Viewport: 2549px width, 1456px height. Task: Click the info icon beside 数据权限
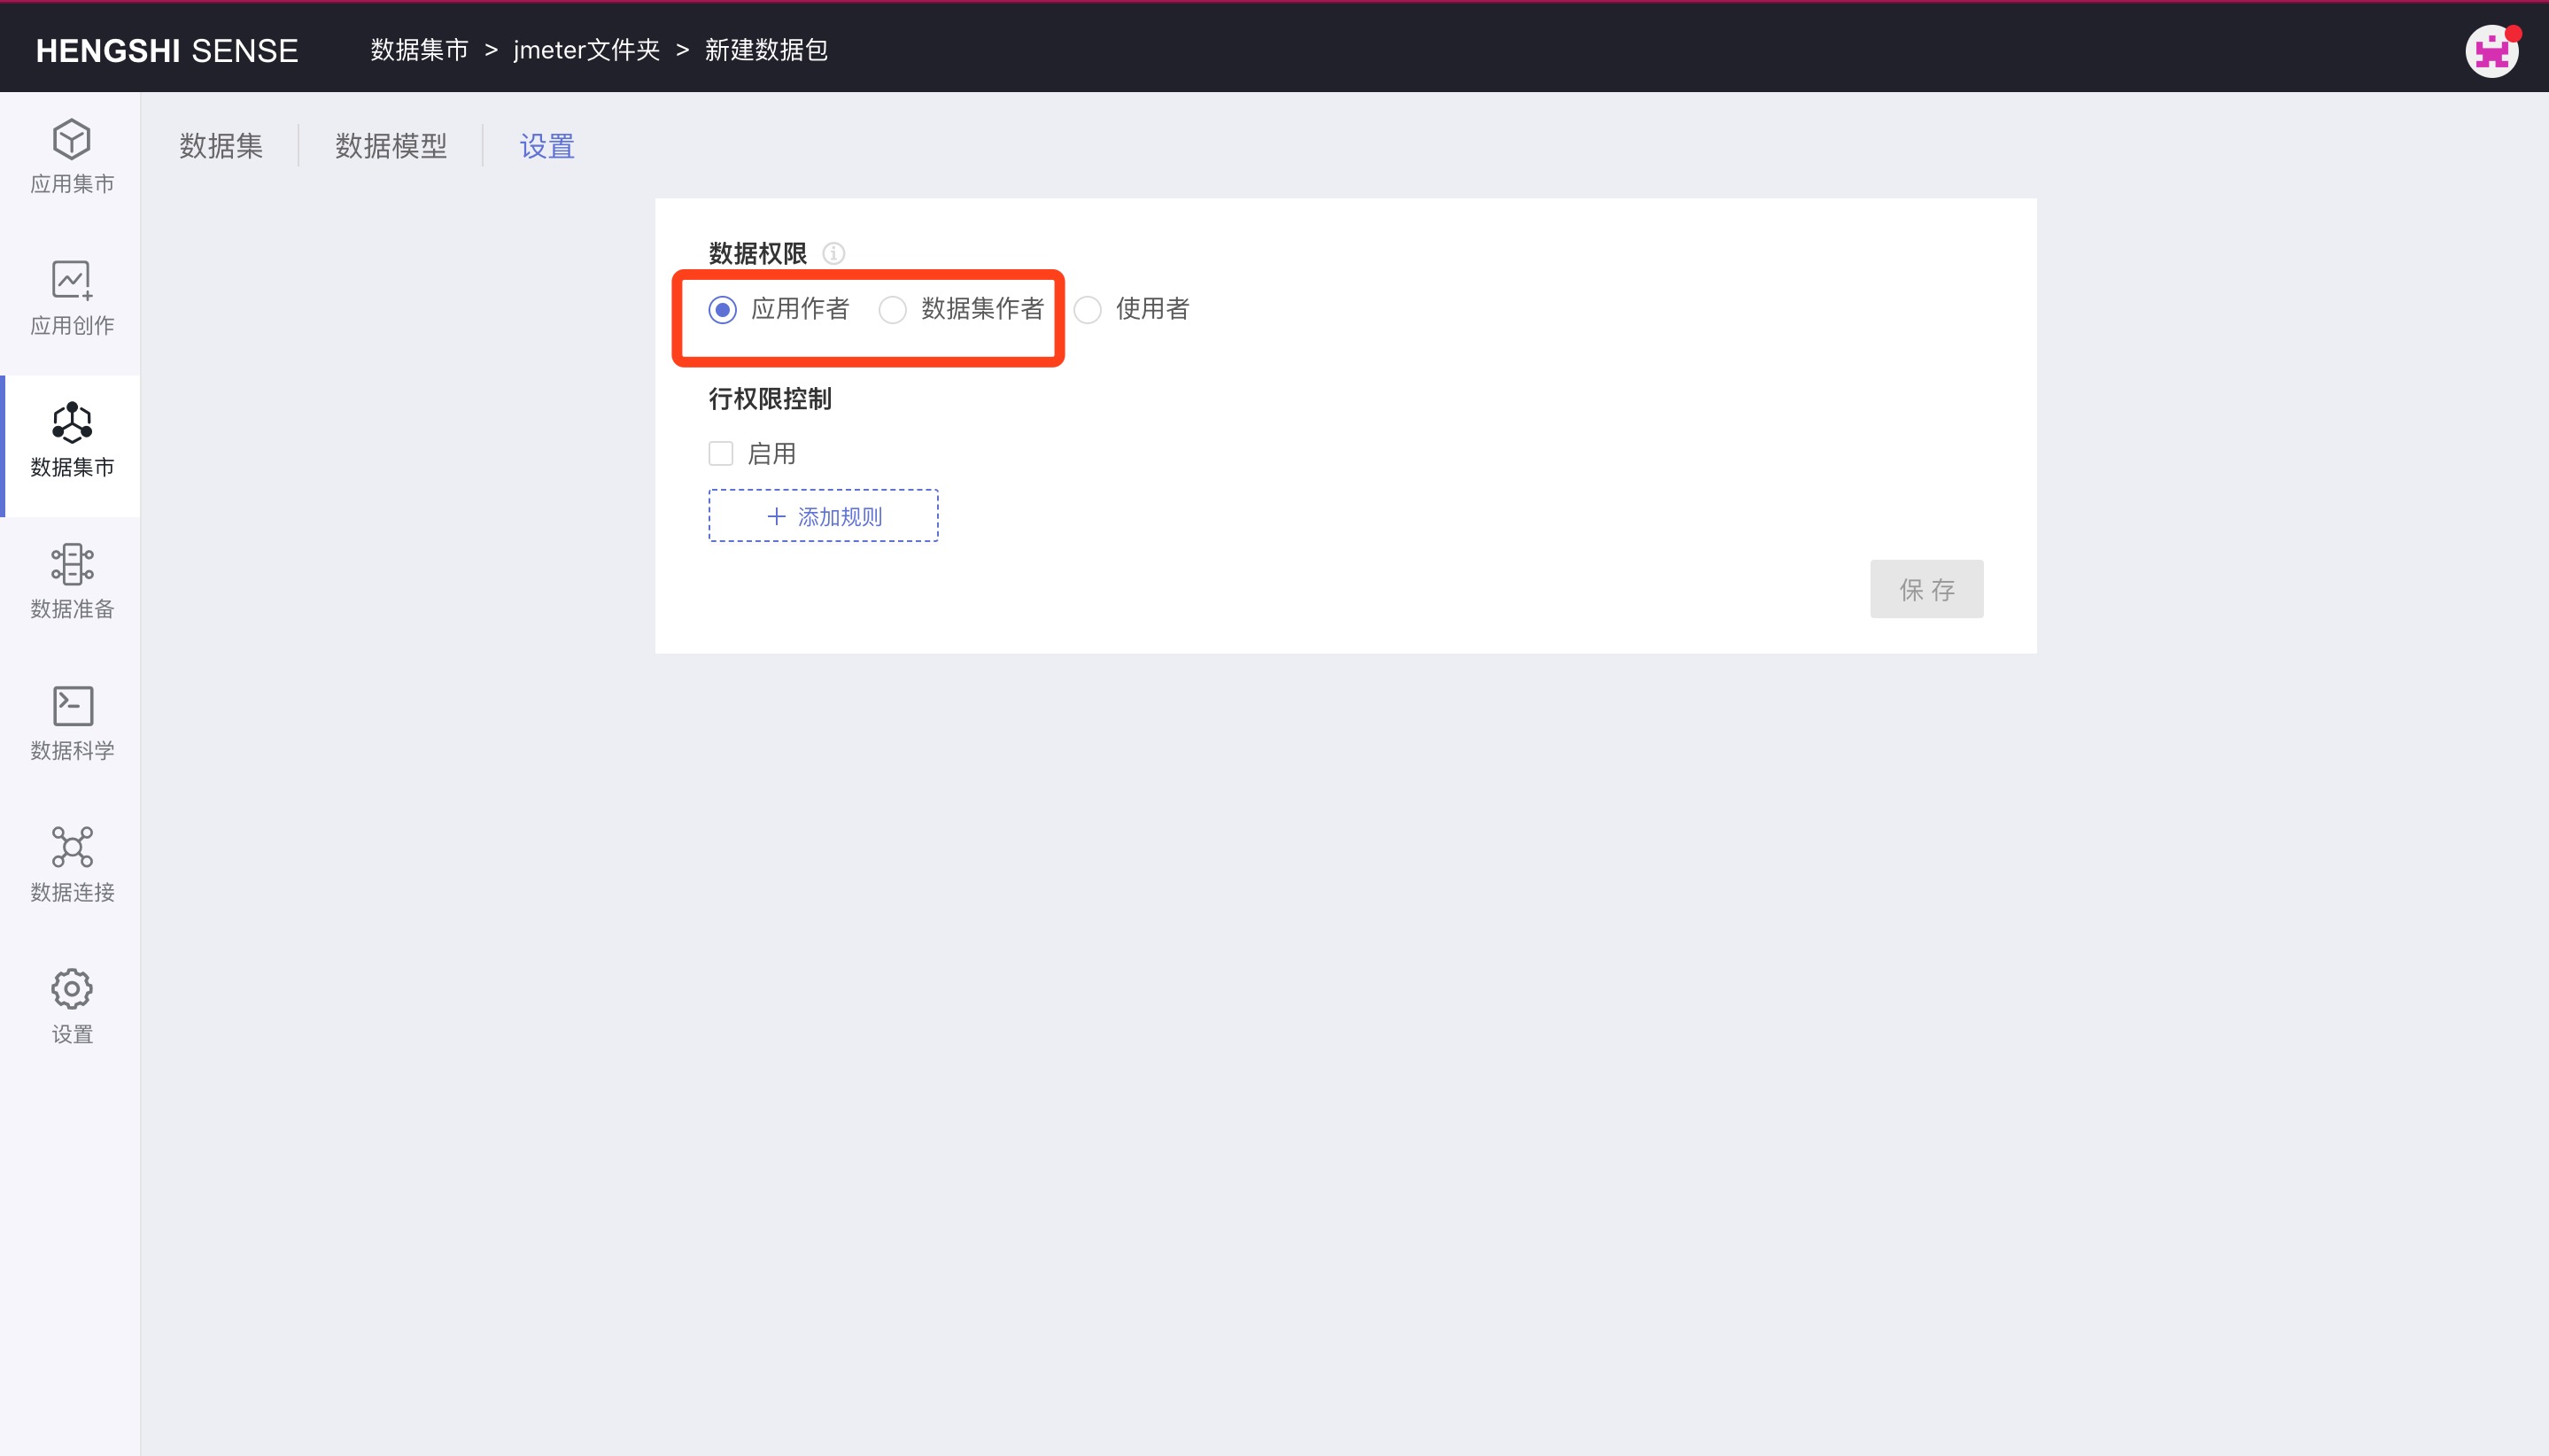(833, 254)
